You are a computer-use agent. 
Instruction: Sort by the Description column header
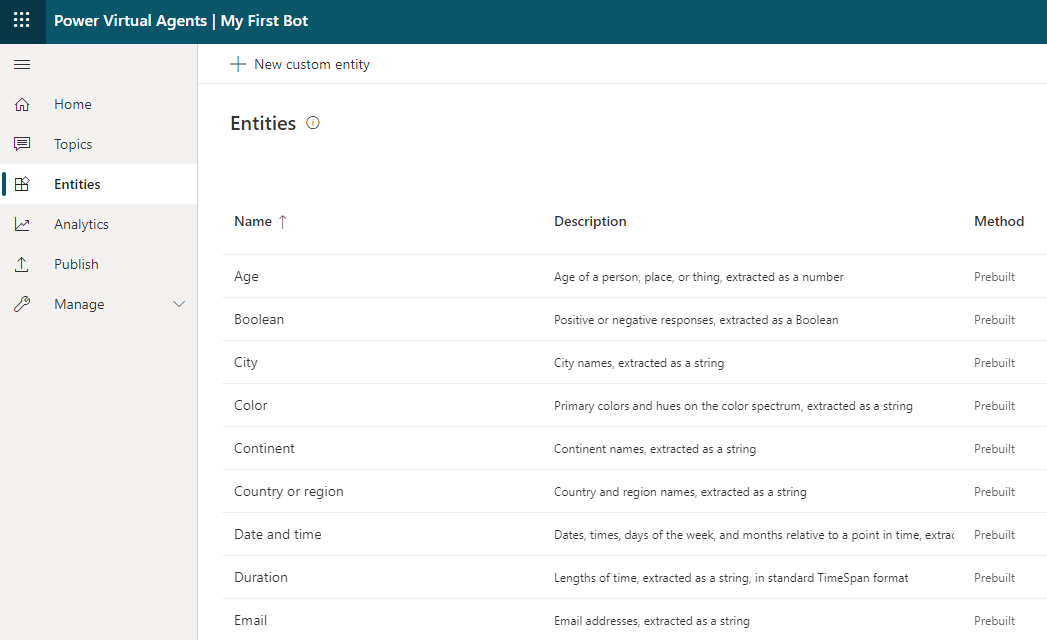pos(590,221)
